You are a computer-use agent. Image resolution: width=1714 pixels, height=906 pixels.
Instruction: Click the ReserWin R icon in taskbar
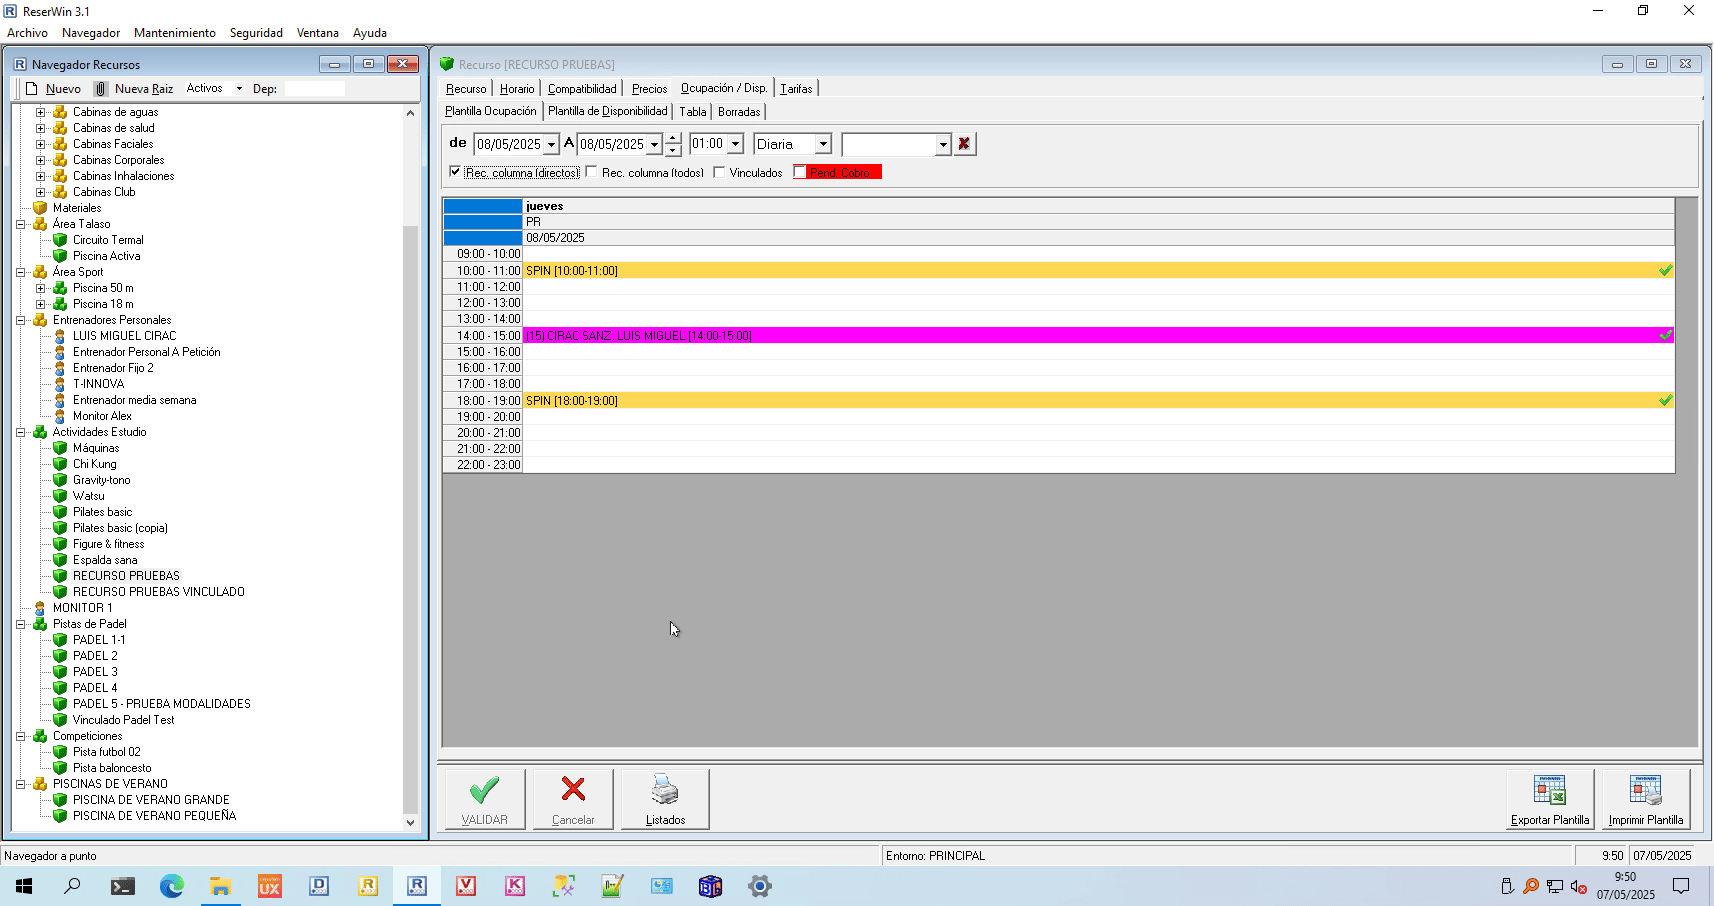tap(417, 886)
